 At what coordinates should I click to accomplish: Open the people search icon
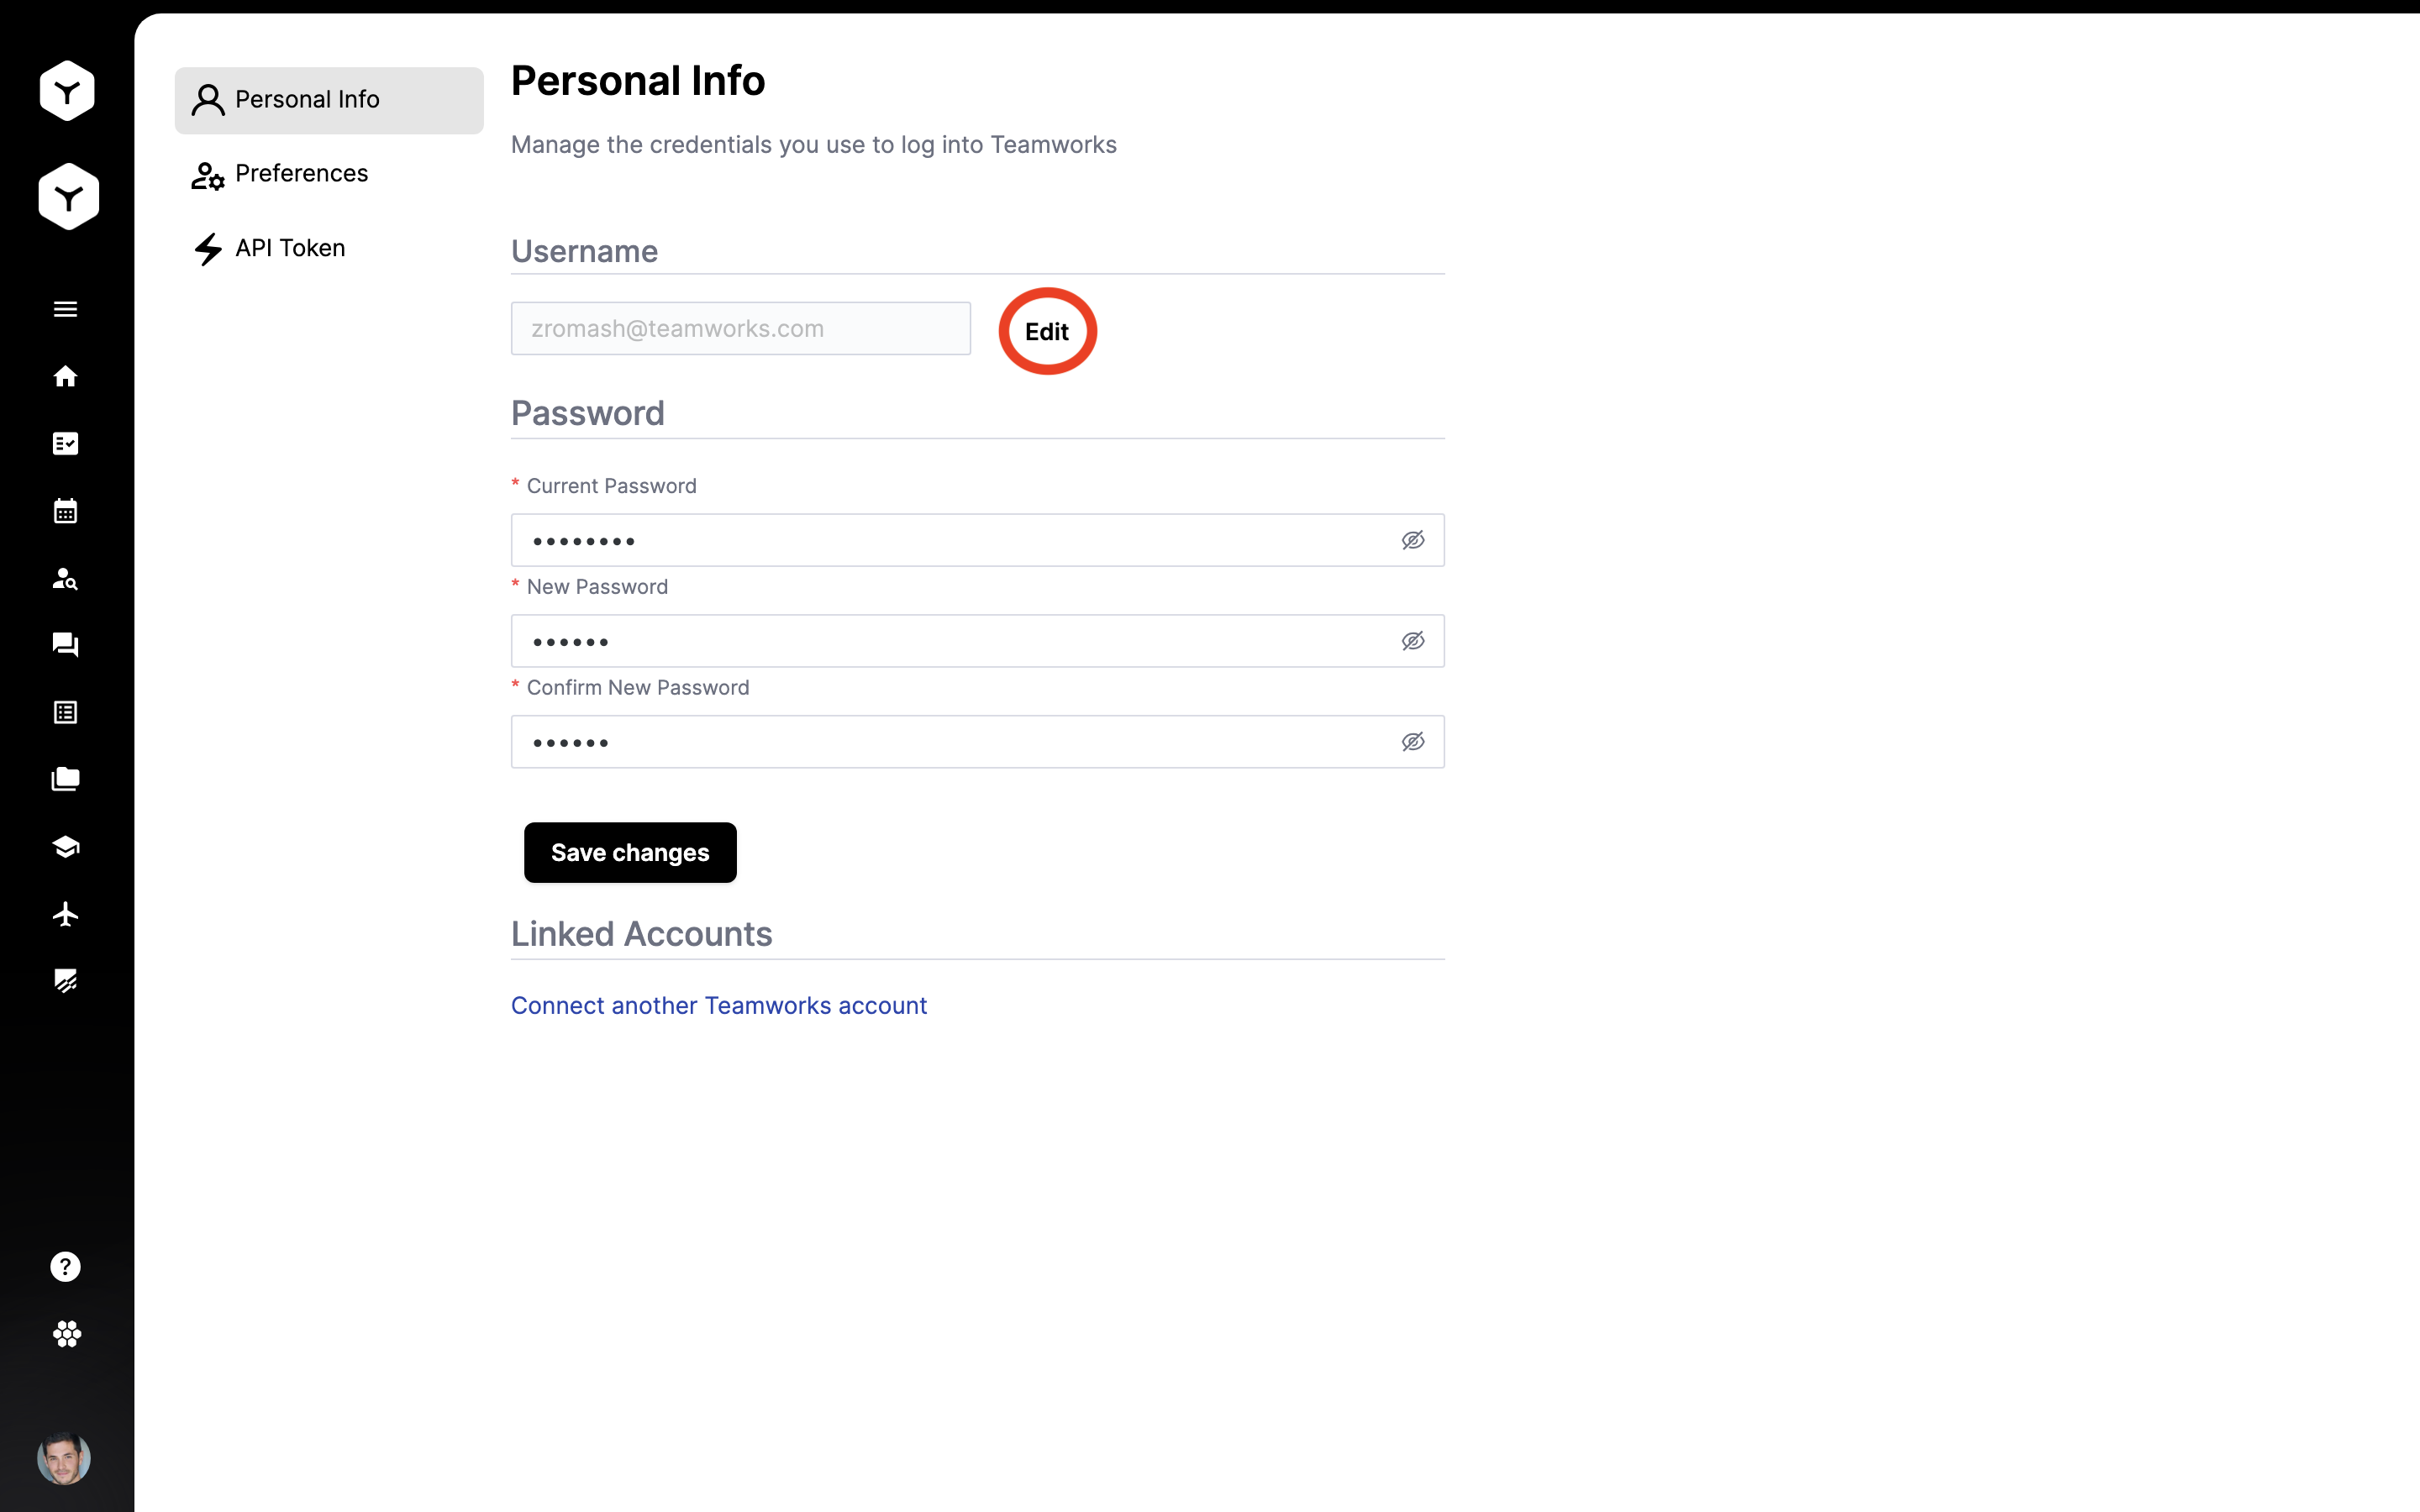coord(65,579)
